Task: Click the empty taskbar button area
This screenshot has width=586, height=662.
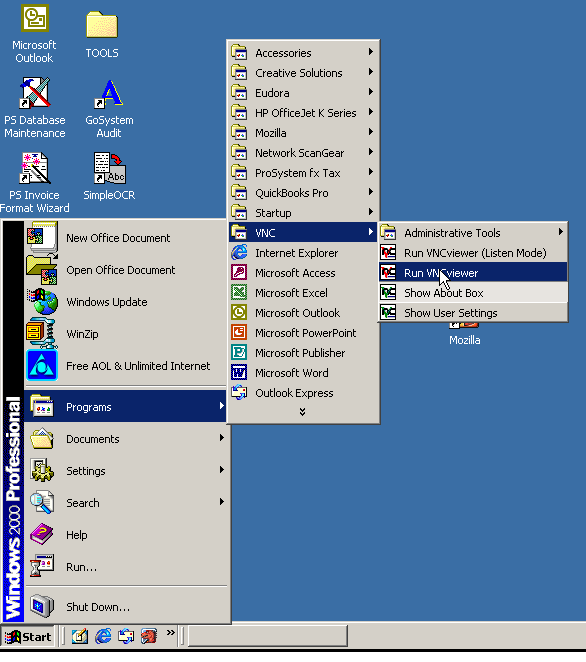Action: pyautogui.click(x=268, y=636)
